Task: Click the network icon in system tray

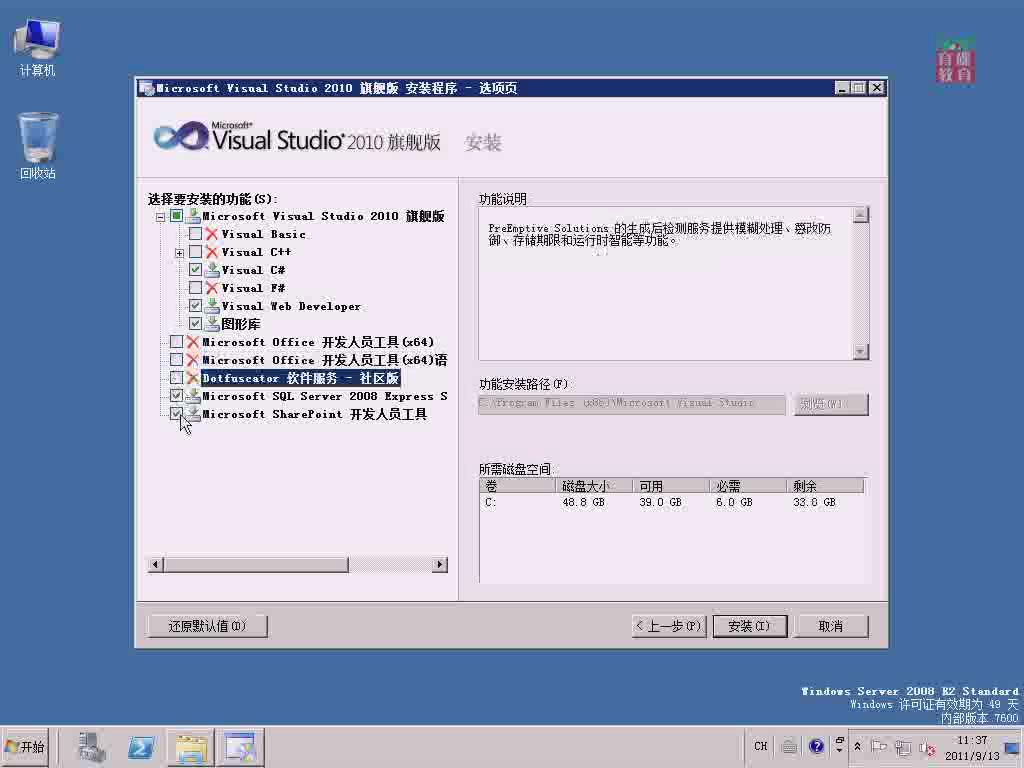Action: click(x=903, y=746)
